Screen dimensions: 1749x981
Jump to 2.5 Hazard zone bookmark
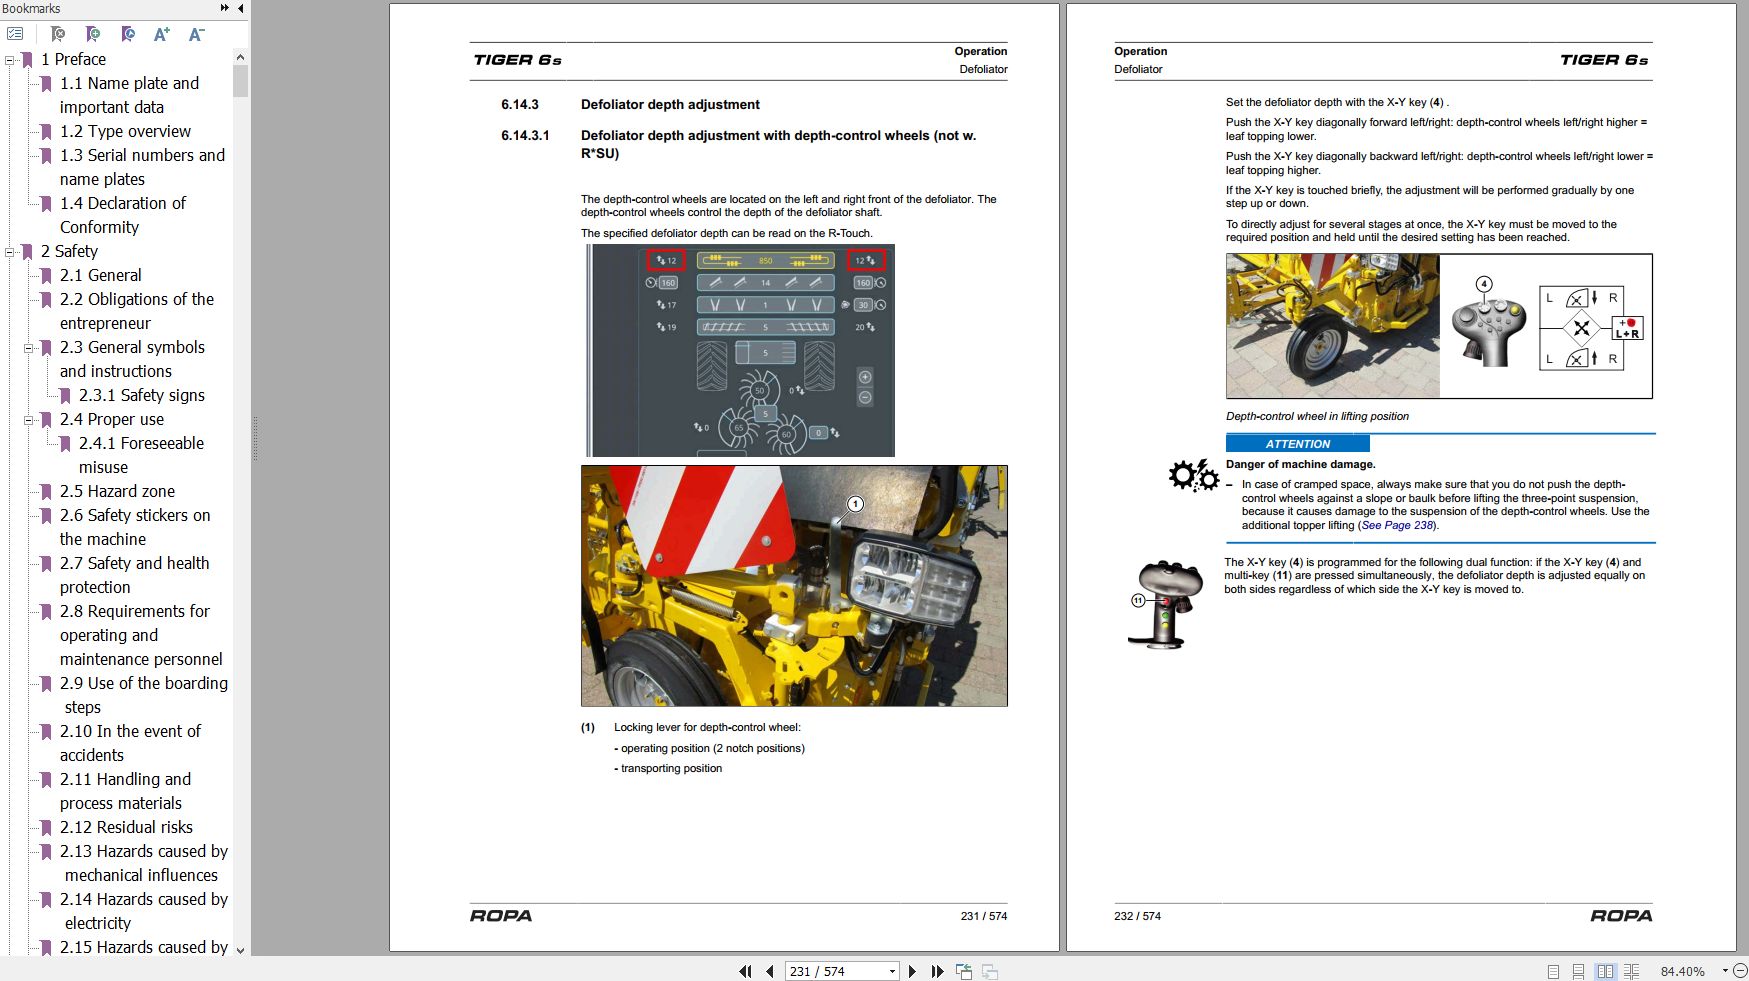(117, 491)
